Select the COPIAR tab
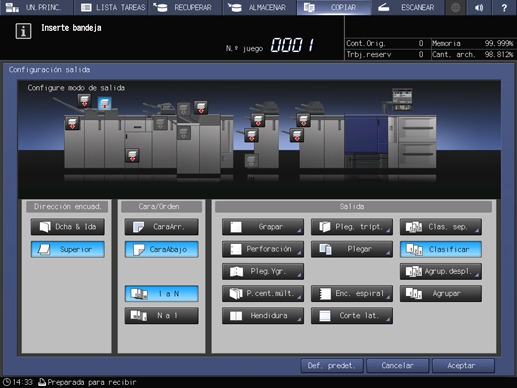The height and width of the screenshot is (388, 517). click(x=334, y=7)
